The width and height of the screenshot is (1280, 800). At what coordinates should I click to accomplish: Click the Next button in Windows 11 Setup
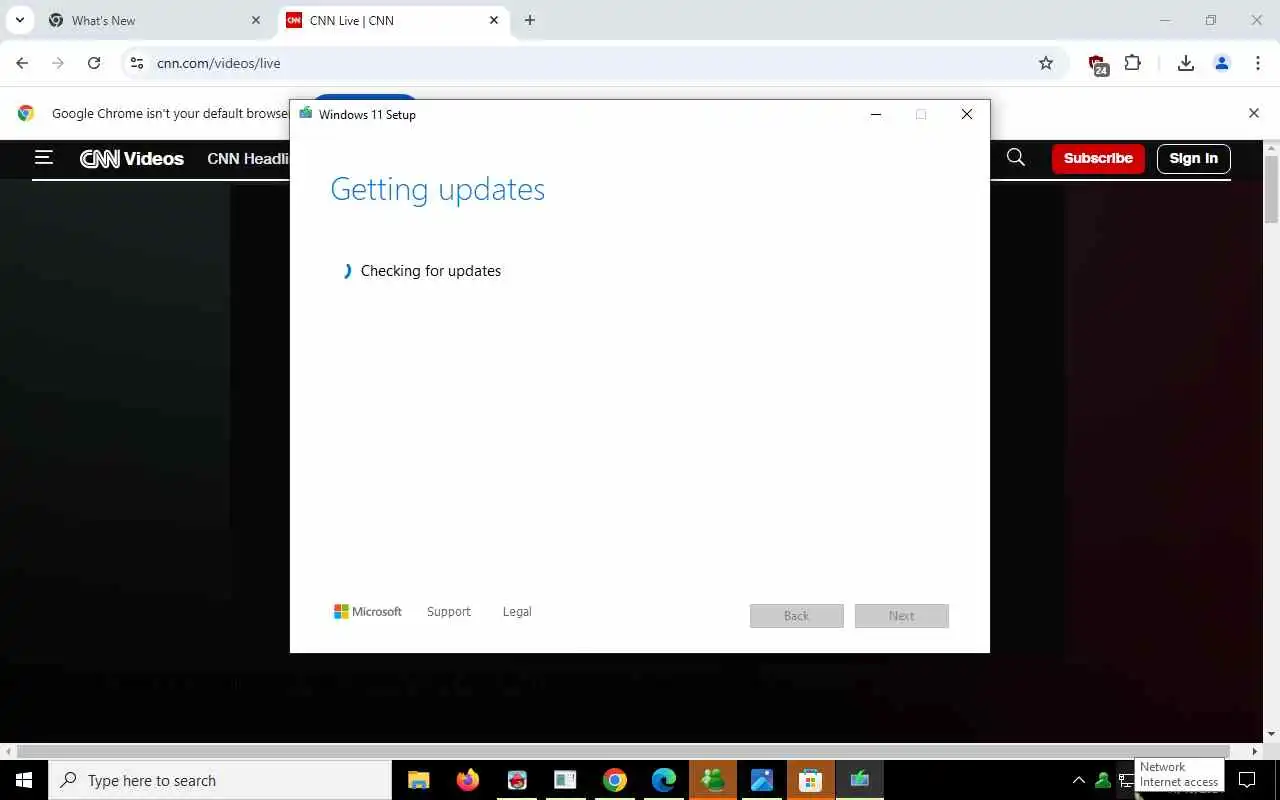(x=902, y=616)
